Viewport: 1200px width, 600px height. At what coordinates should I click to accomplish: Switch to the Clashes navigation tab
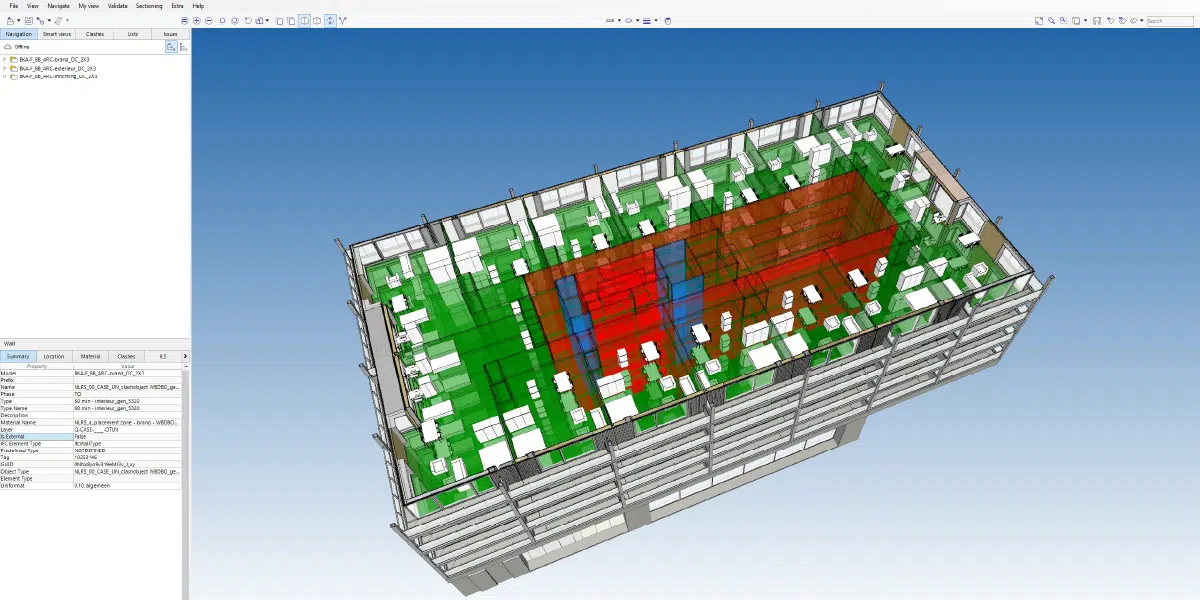coord(95,33)
